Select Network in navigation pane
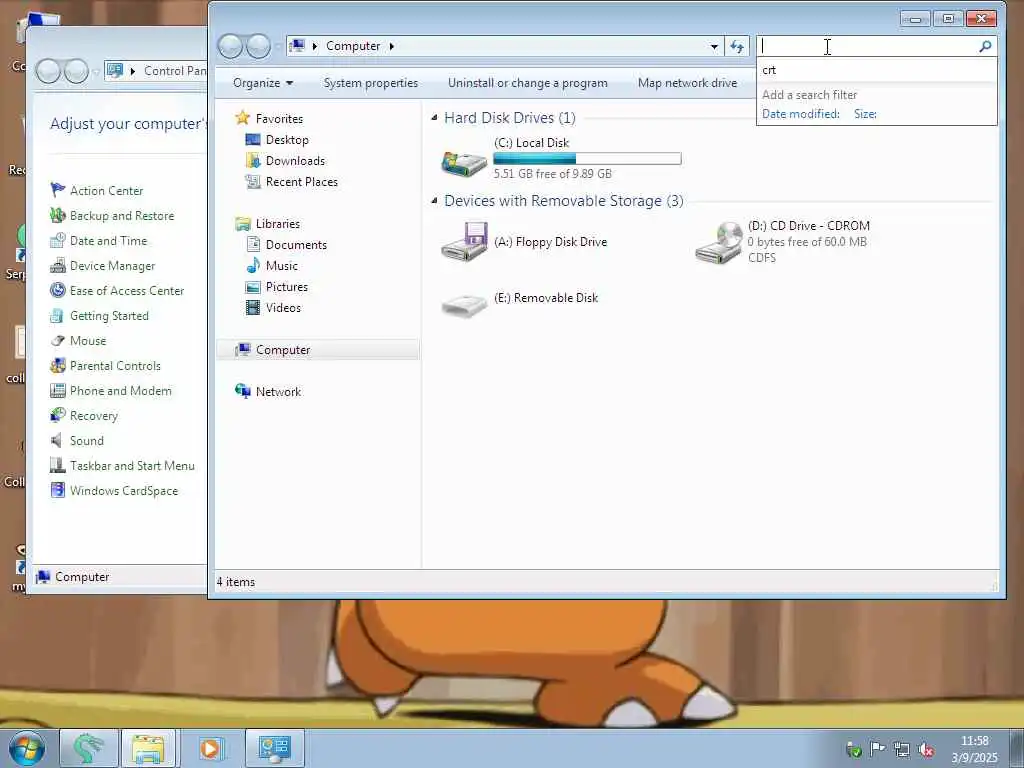Image resolution: width=1024 pixels, height=768 pixels. (x=278, y=391)
